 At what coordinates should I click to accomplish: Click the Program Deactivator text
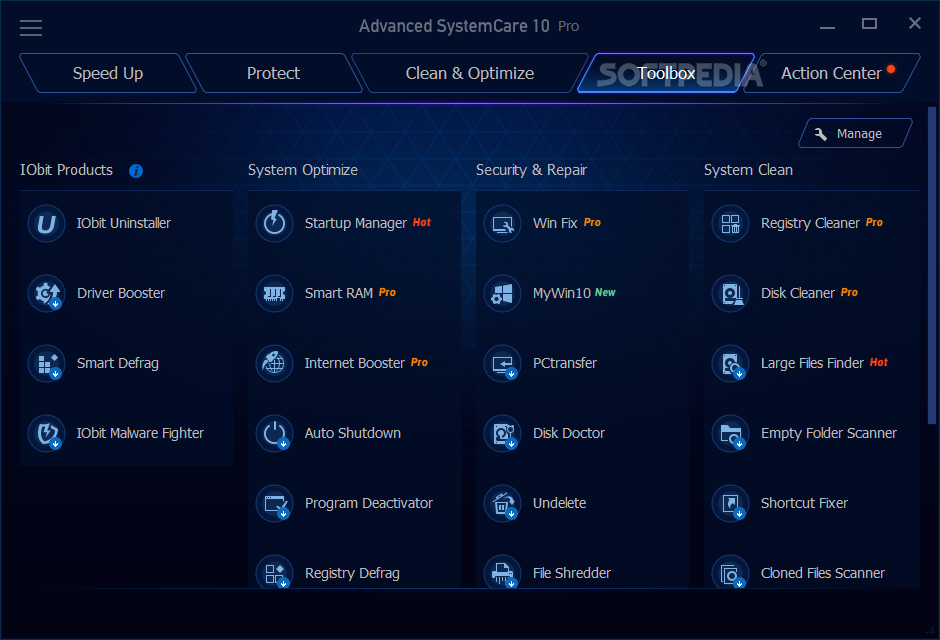tap(369, 503)
